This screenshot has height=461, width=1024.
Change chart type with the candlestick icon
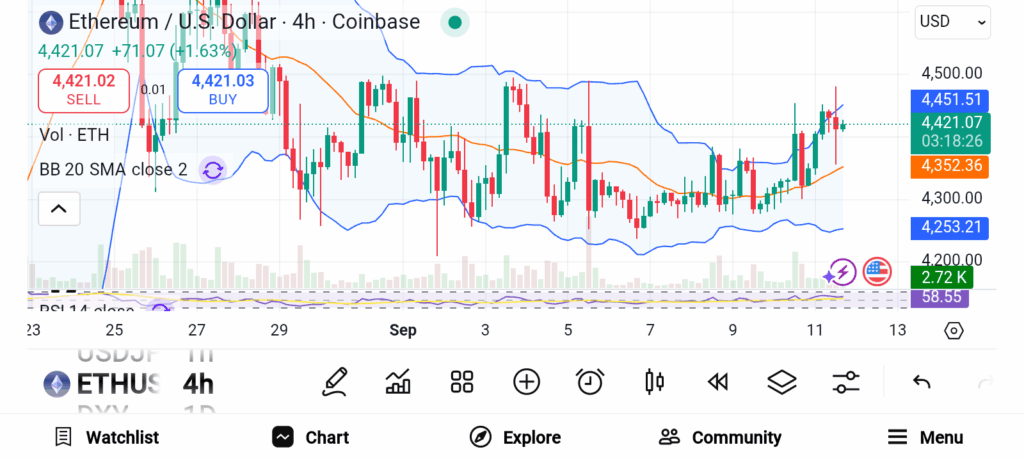pos(655,381)
